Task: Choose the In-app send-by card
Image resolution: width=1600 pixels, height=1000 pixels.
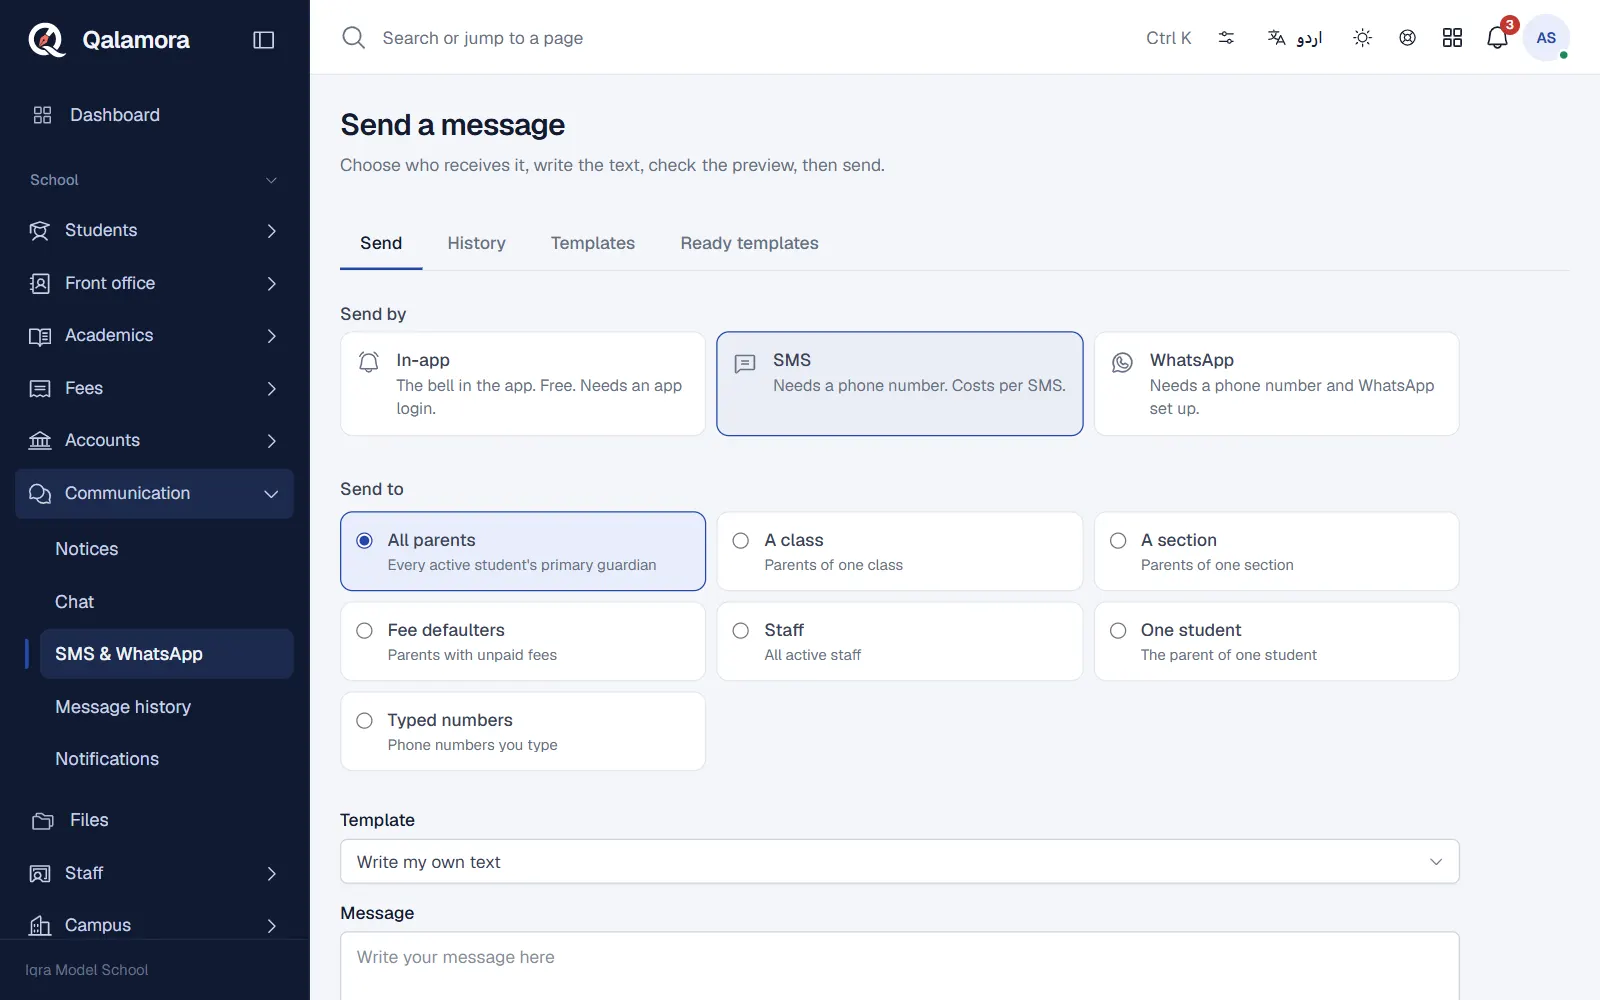Action: (x=523, y=384)
